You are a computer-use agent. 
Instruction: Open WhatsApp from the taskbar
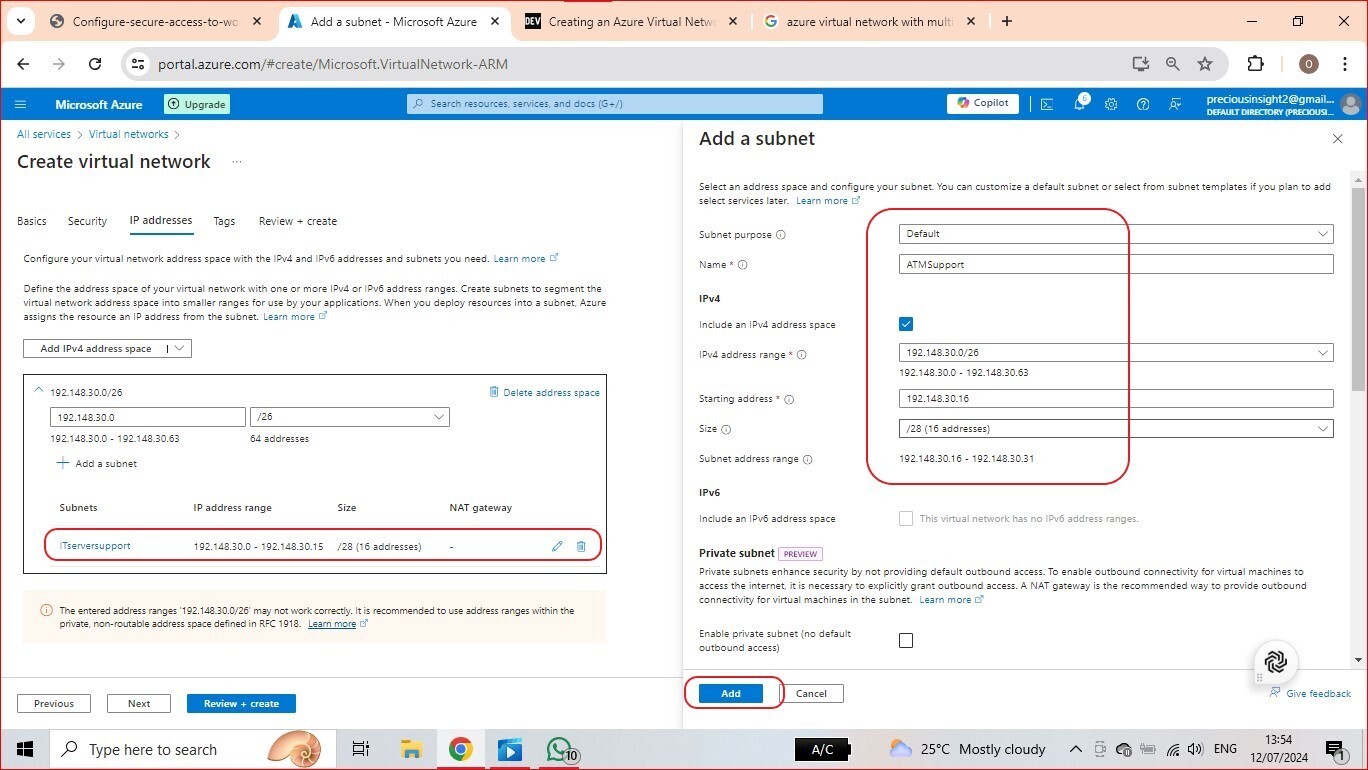[561, 750]
